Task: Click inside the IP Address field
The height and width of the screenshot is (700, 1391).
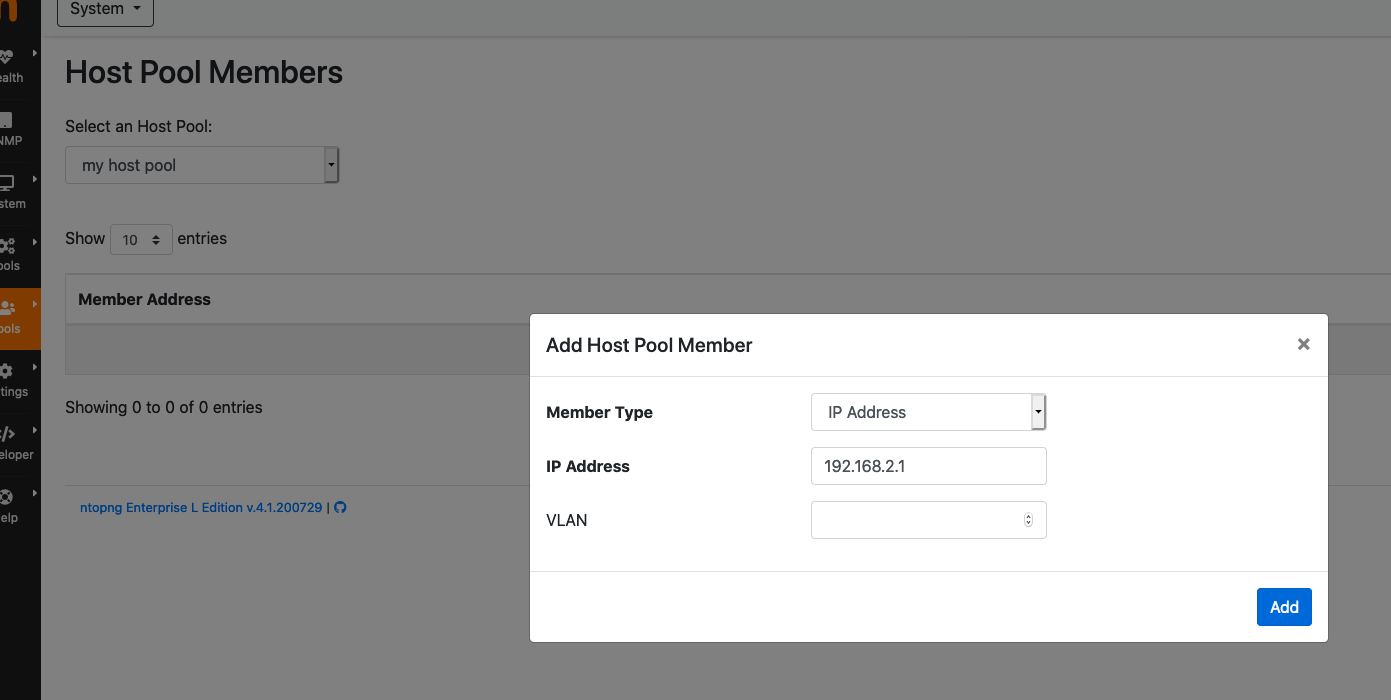Action: tap(928, 466)
